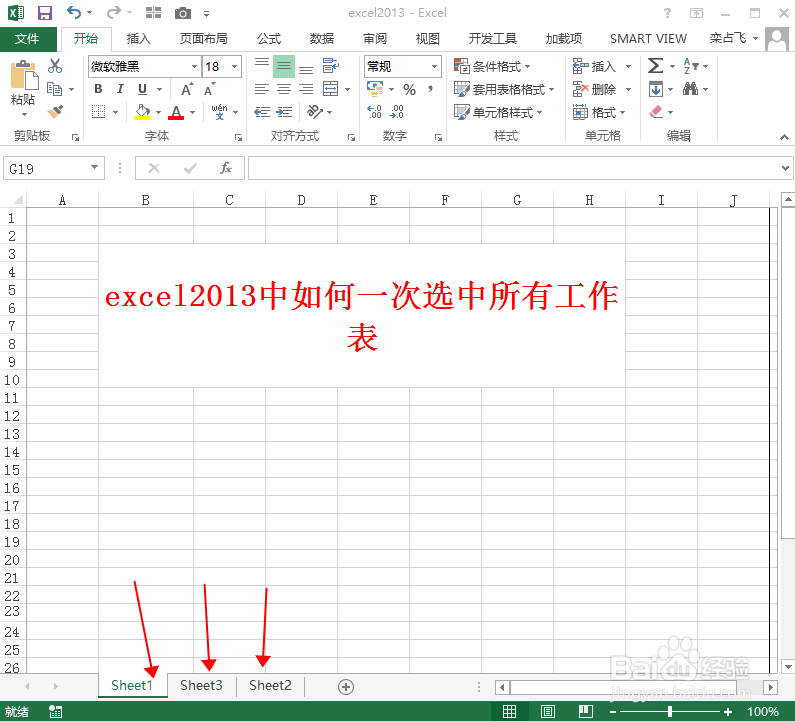Decrease the indent
The width and height of the screenshot is (795, 721).
[x=262, y=112]
